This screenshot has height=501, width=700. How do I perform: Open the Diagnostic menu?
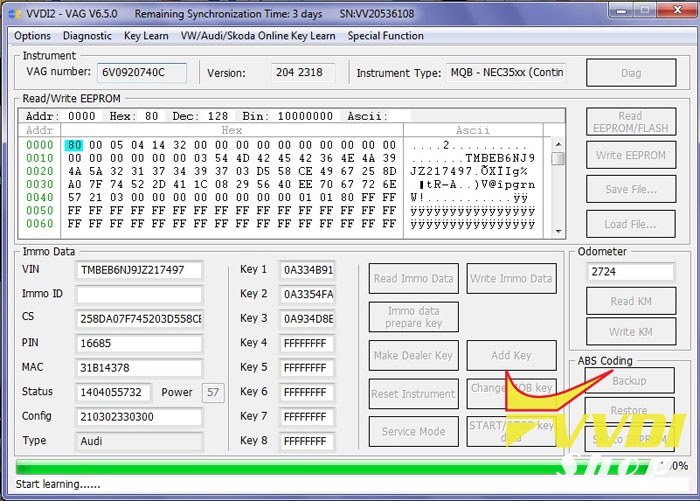[x=87, y=36]
